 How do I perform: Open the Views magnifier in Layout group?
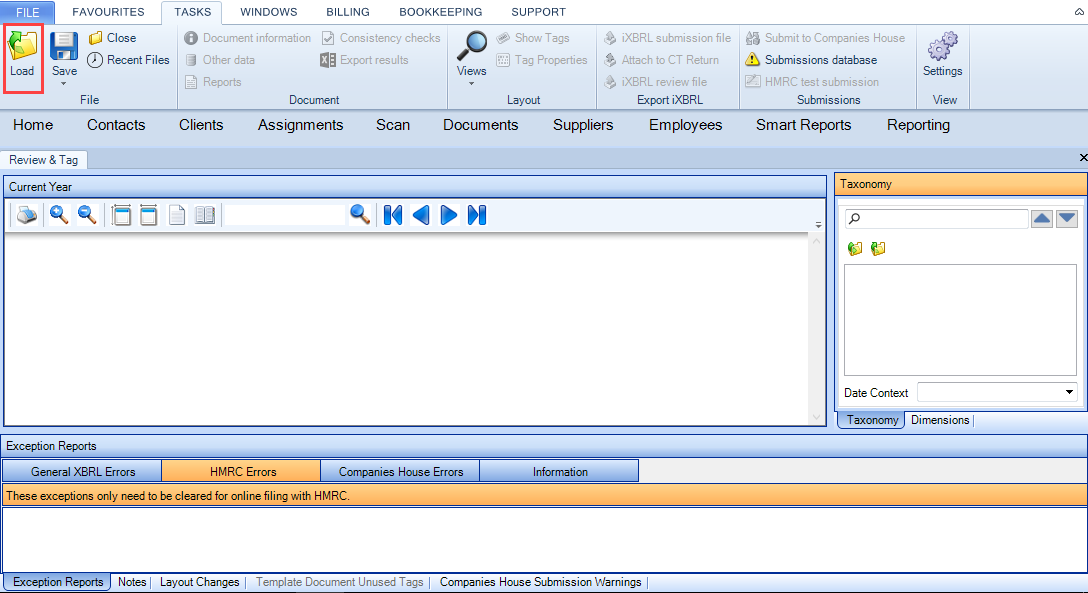coord(472,46)
